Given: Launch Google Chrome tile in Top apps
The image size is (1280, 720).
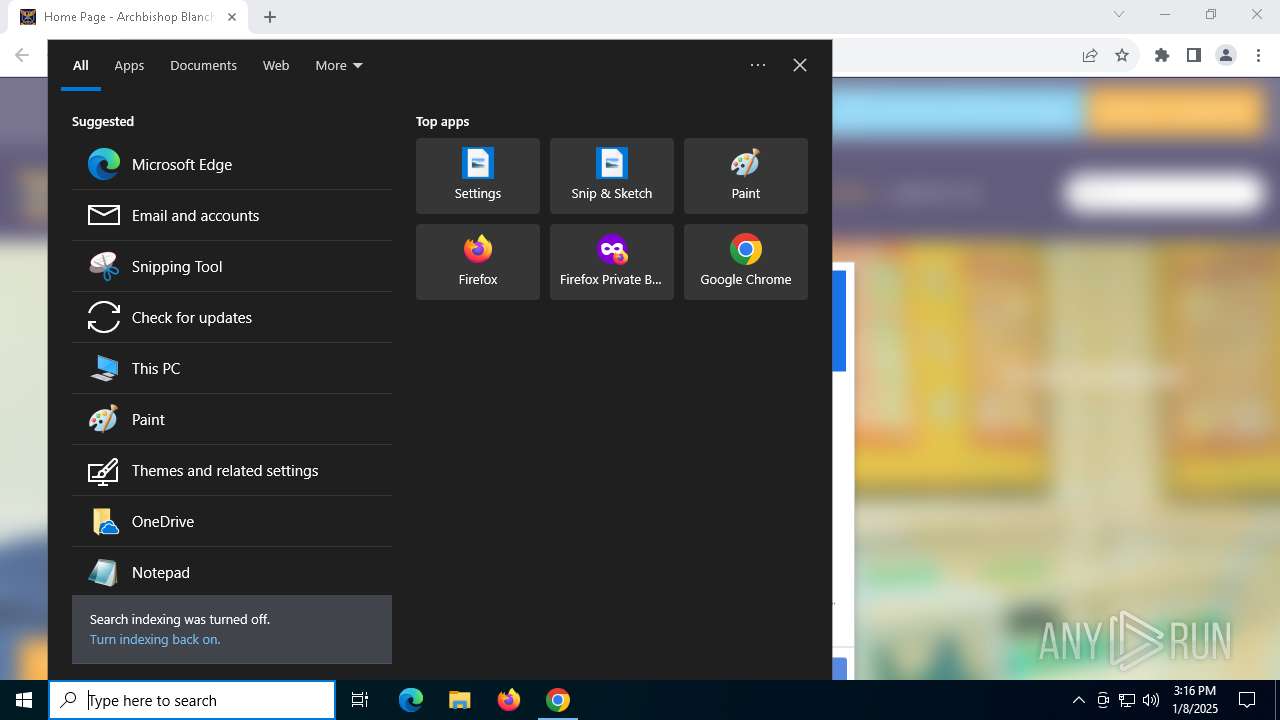Looking at the screenshot, I should (x=746, y=262).
